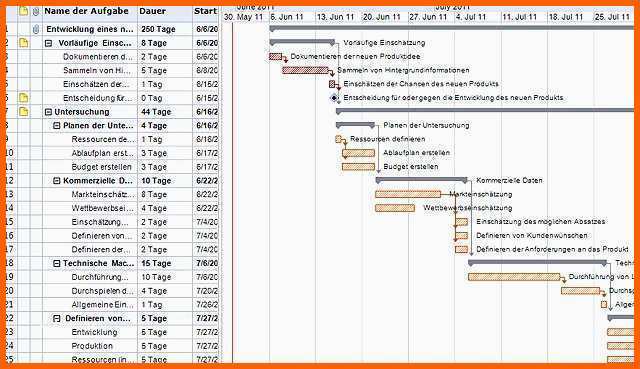Collapse the Vorläufige Einsc... task group

tap(48, 43)
